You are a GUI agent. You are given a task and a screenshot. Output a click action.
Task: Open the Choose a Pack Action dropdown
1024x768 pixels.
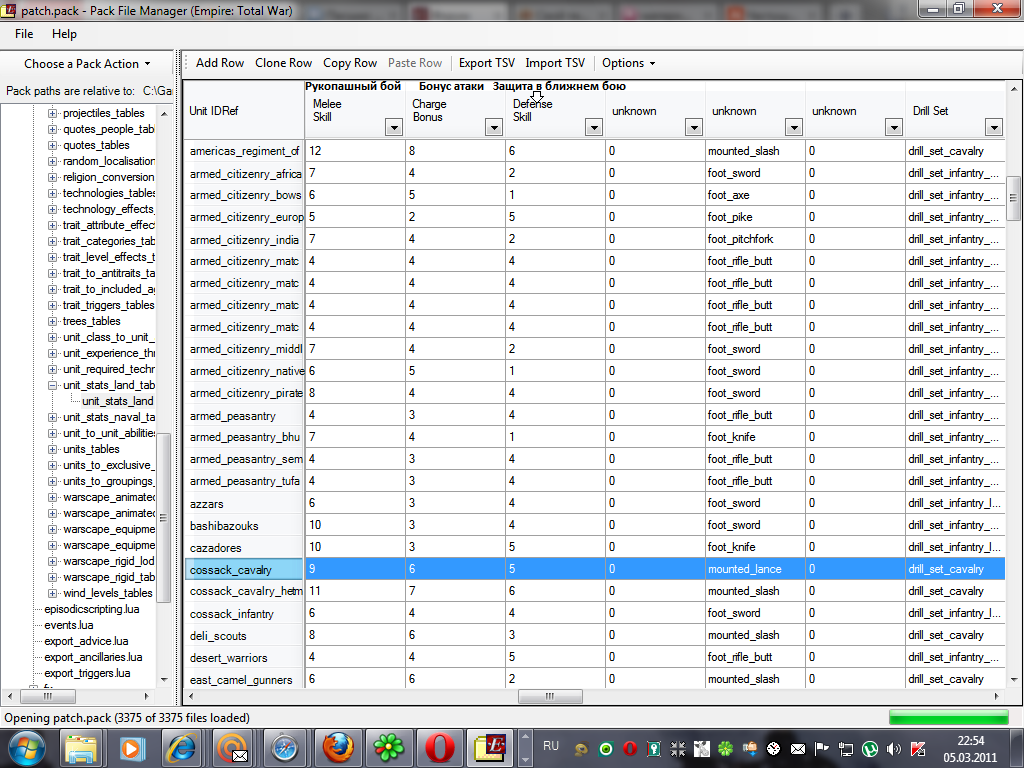tap(87, 64)
